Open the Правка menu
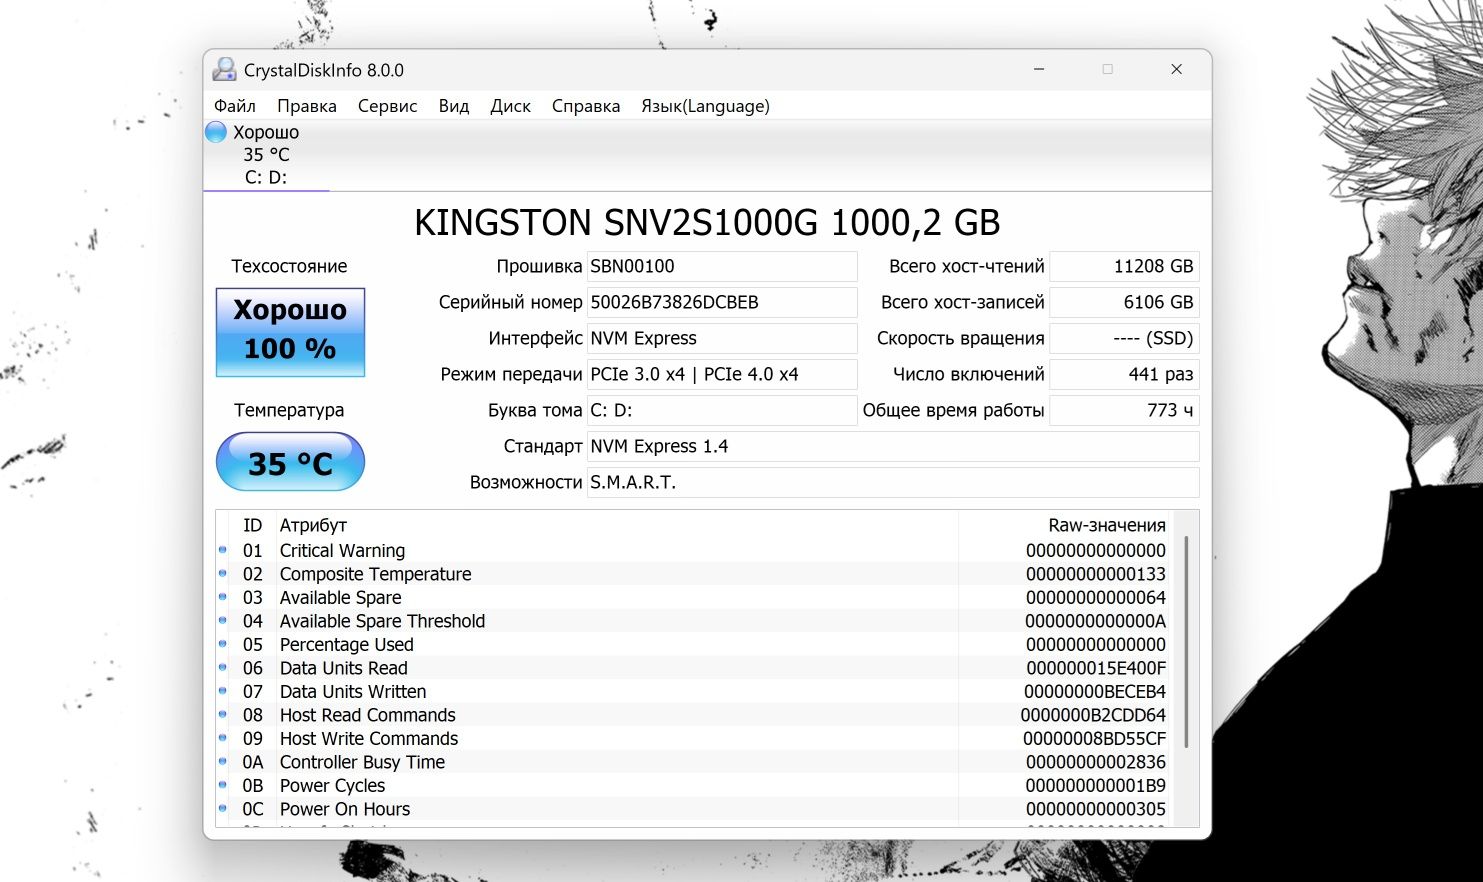This screenshot has width=1483, height=882. [x=307, y=106]
